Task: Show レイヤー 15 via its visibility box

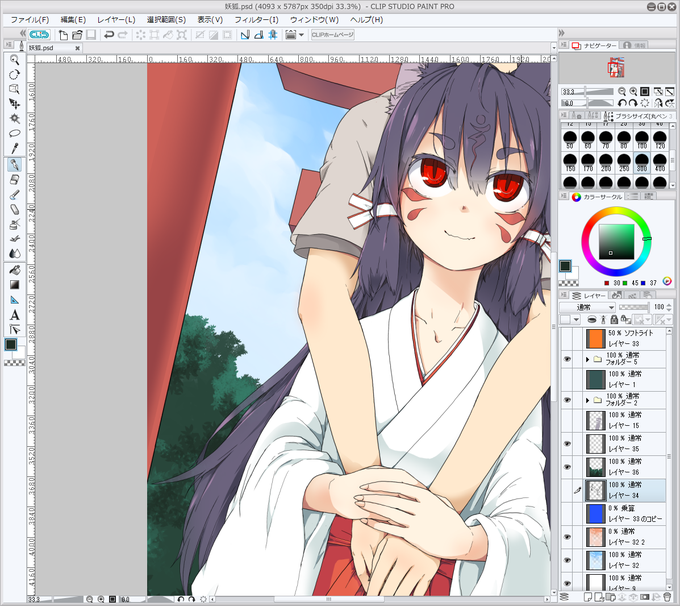Action: tap(567, 420)
